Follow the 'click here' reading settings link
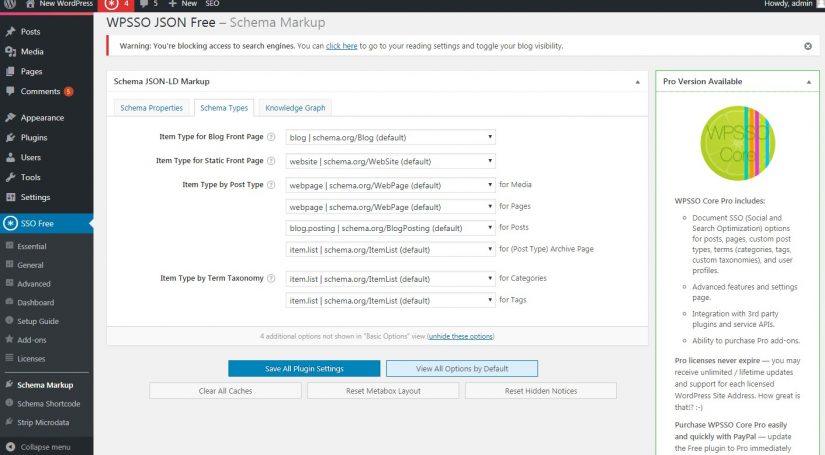Screen dimensions: 825x455 341,46
